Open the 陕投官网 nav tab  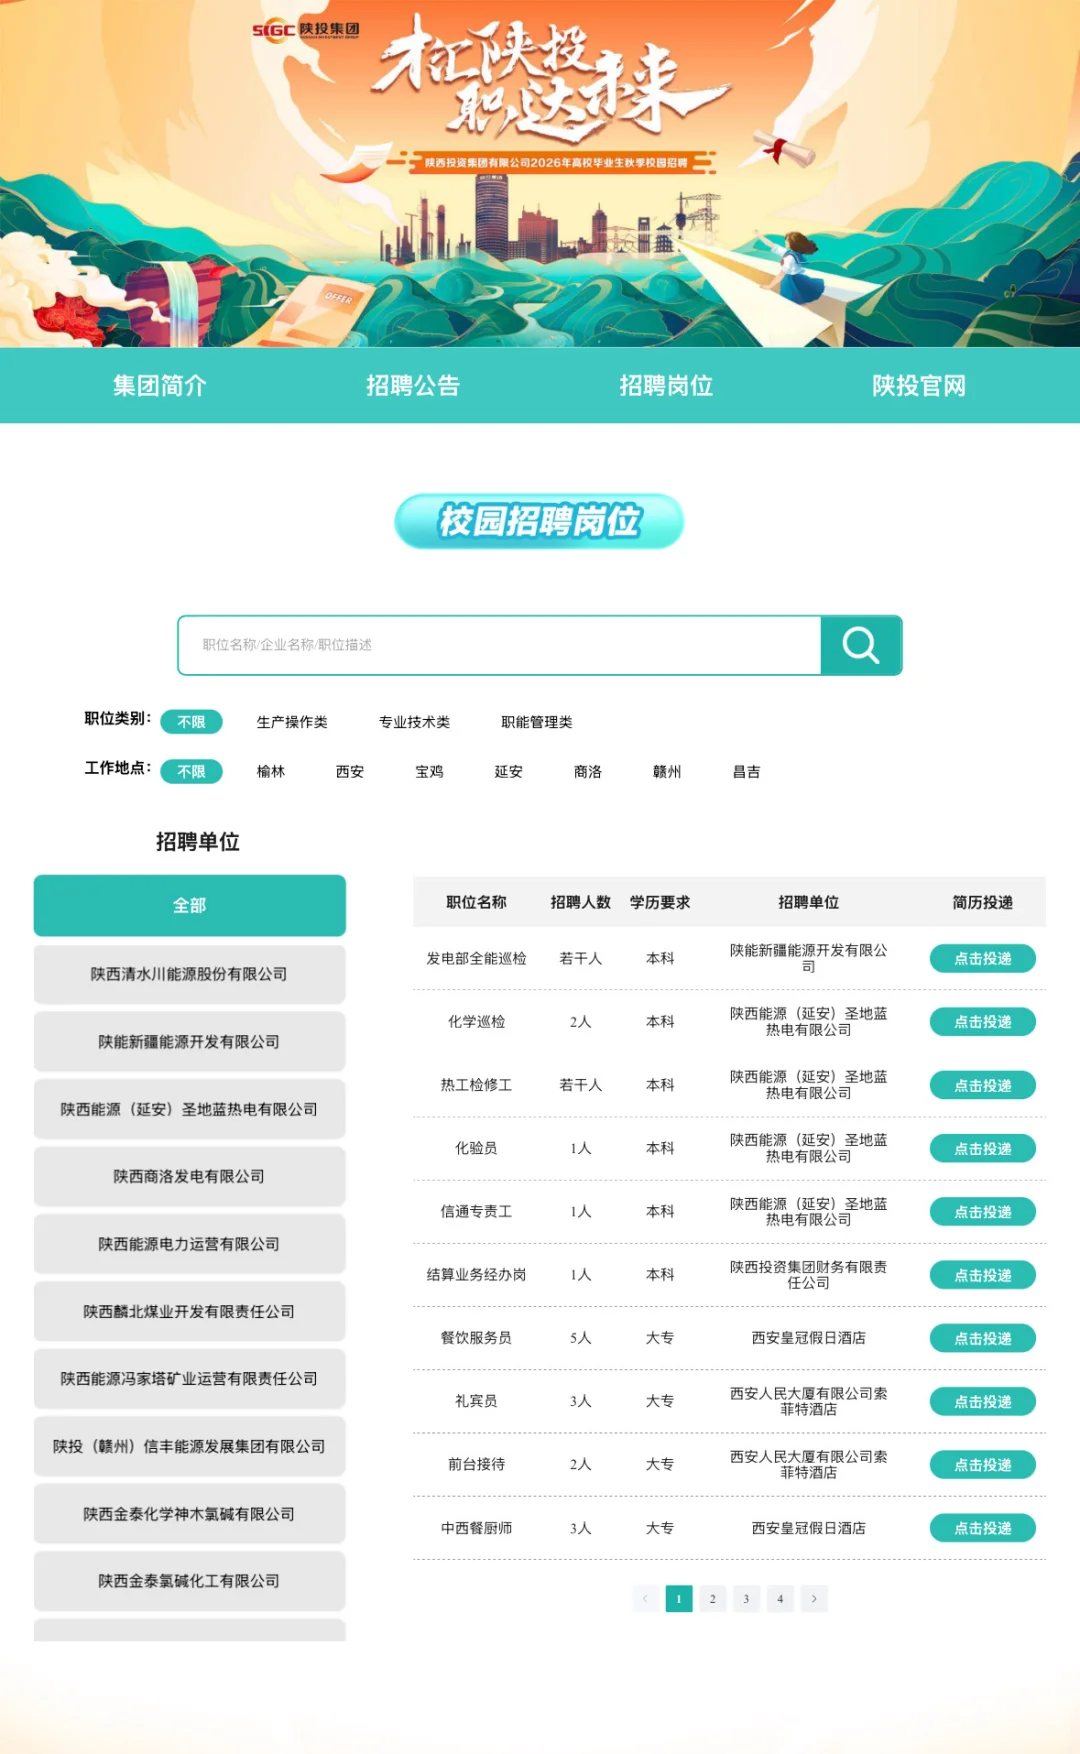coord(919,386)
